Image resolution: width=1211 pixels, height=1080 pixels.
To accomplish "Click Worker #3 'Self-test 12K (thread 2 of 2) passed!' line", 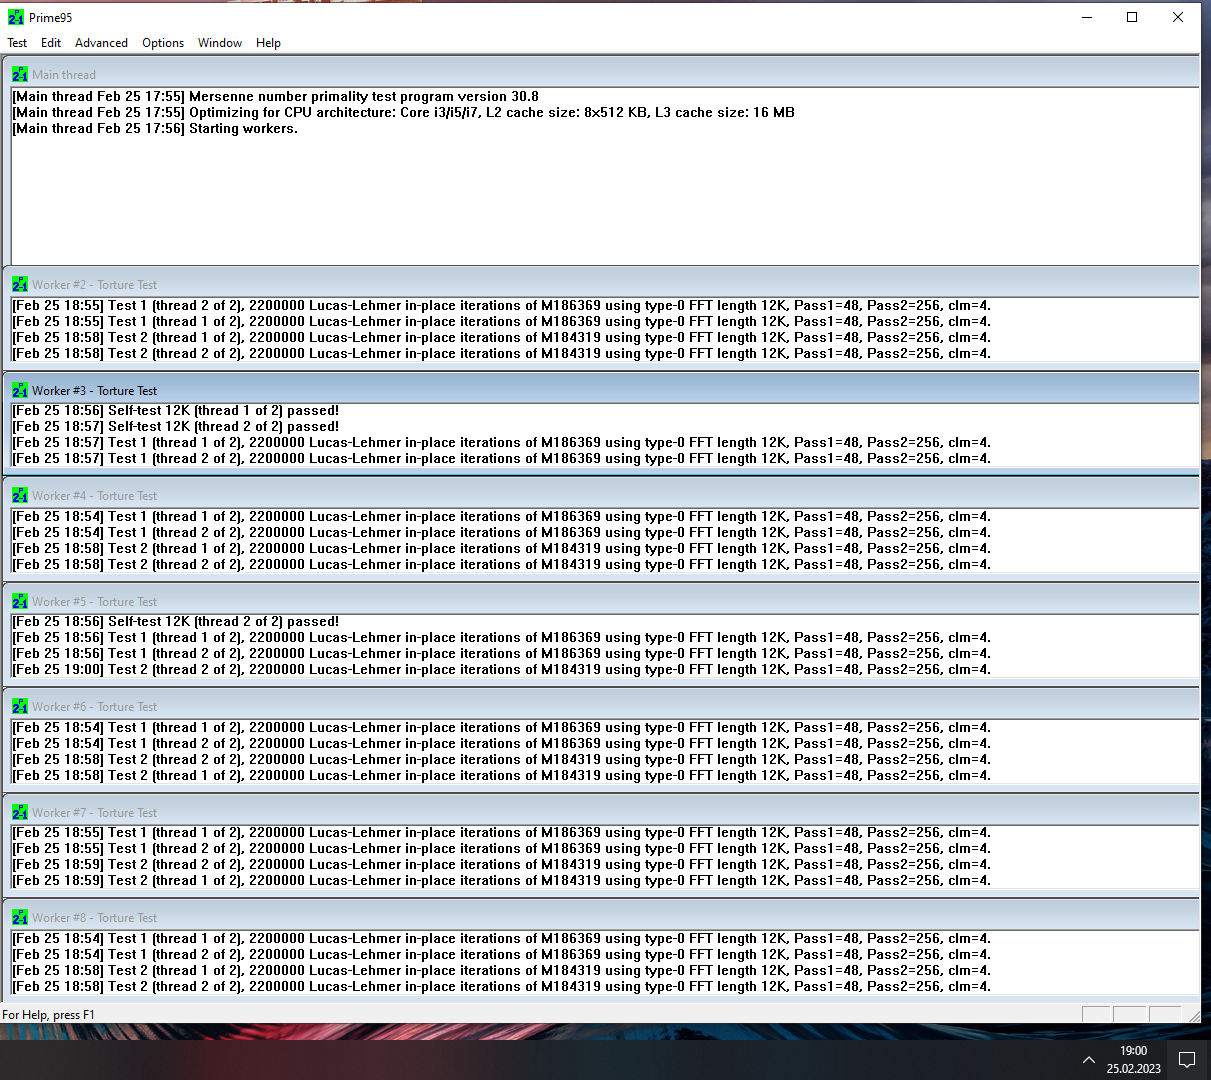I will (x=175, y=427).
